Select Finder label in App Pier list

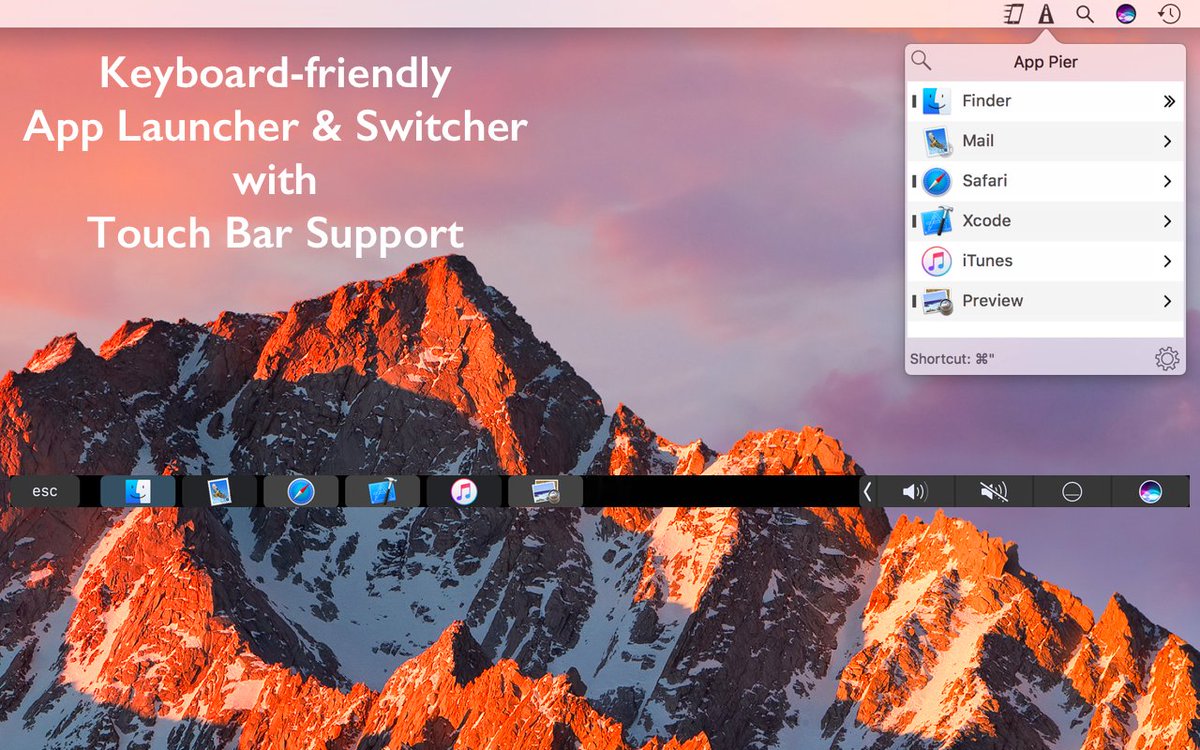point(986,101)
